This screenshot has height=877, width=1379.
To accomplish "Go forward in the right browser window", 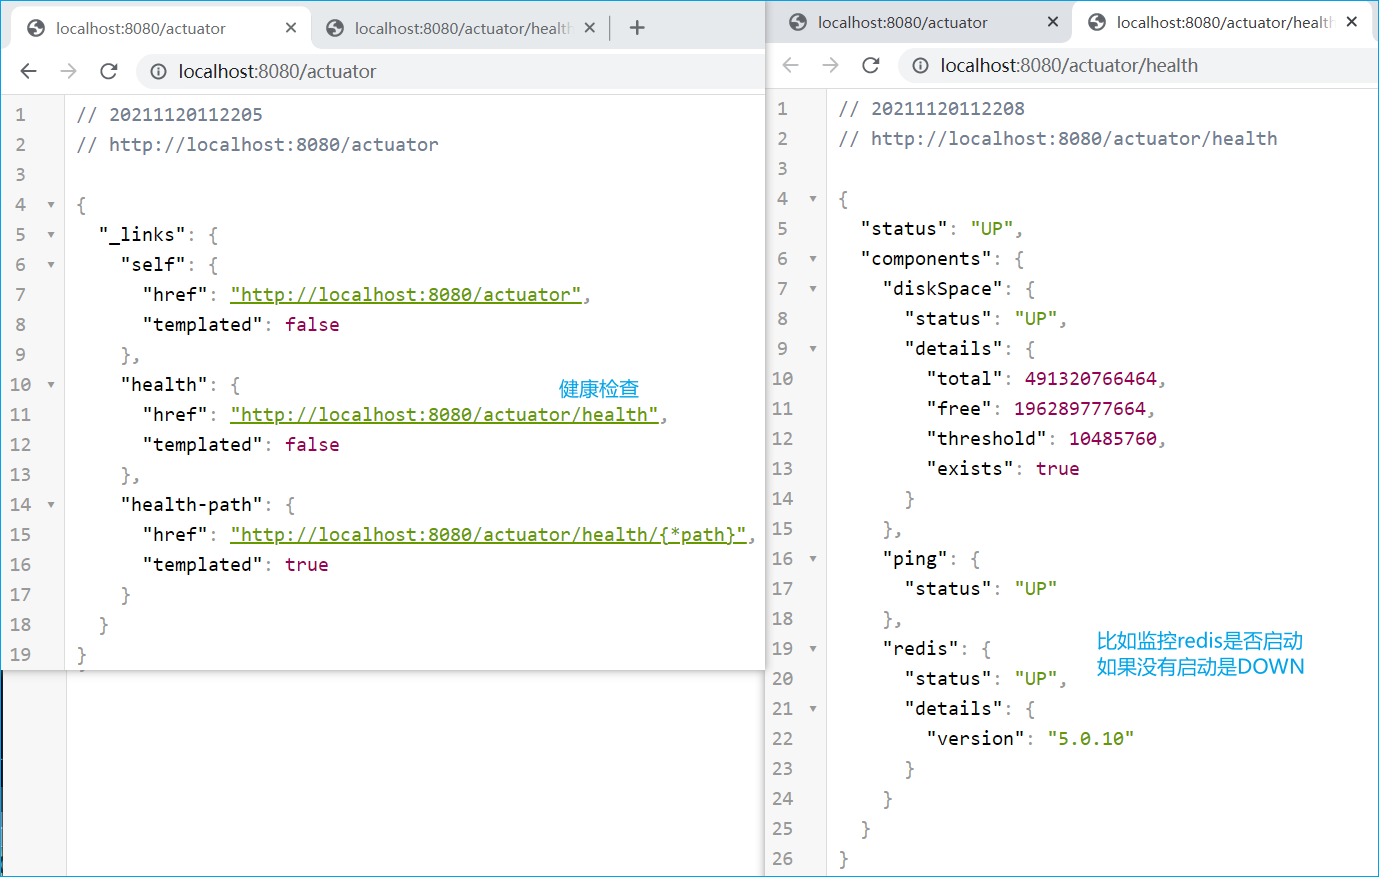I will tap(830, 65).
